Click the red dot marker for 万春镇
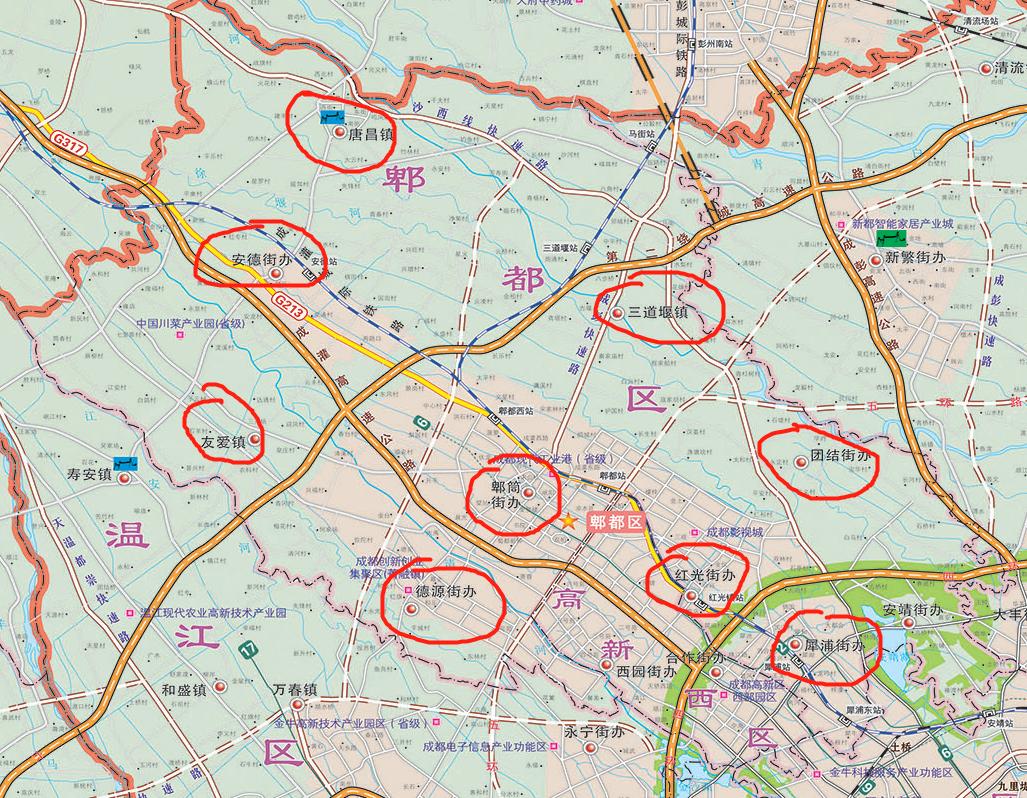The image size is (1027, 798). tap(297, 704)
